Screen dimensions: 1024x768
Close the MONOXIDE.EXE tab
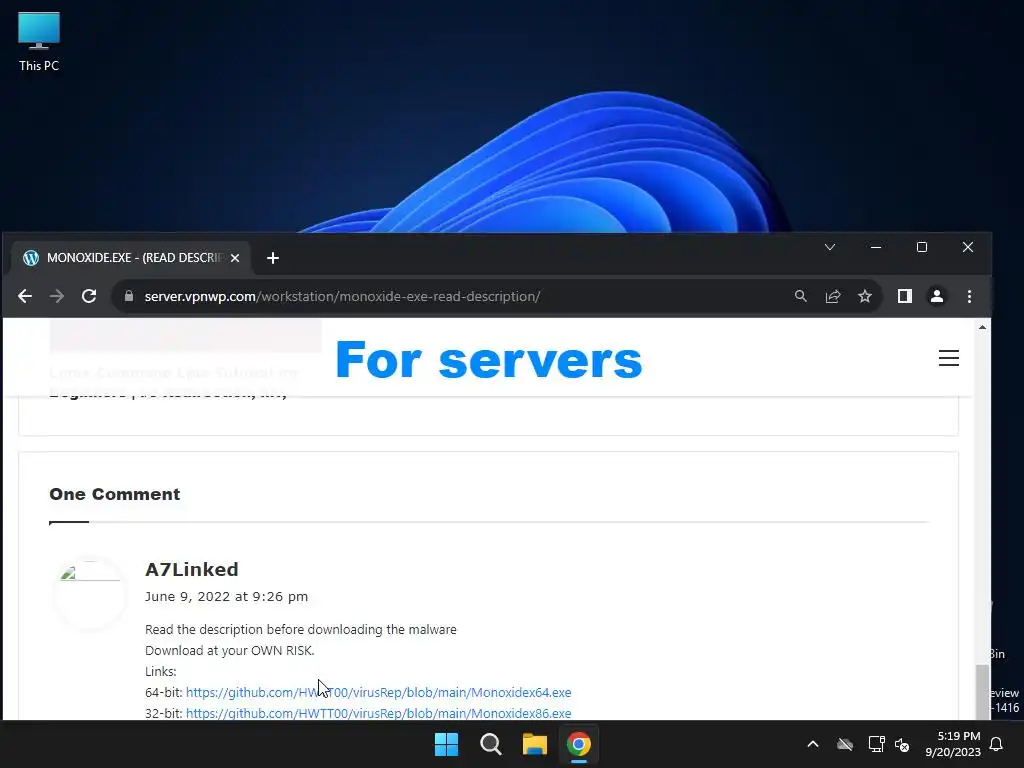click(235, 258)
